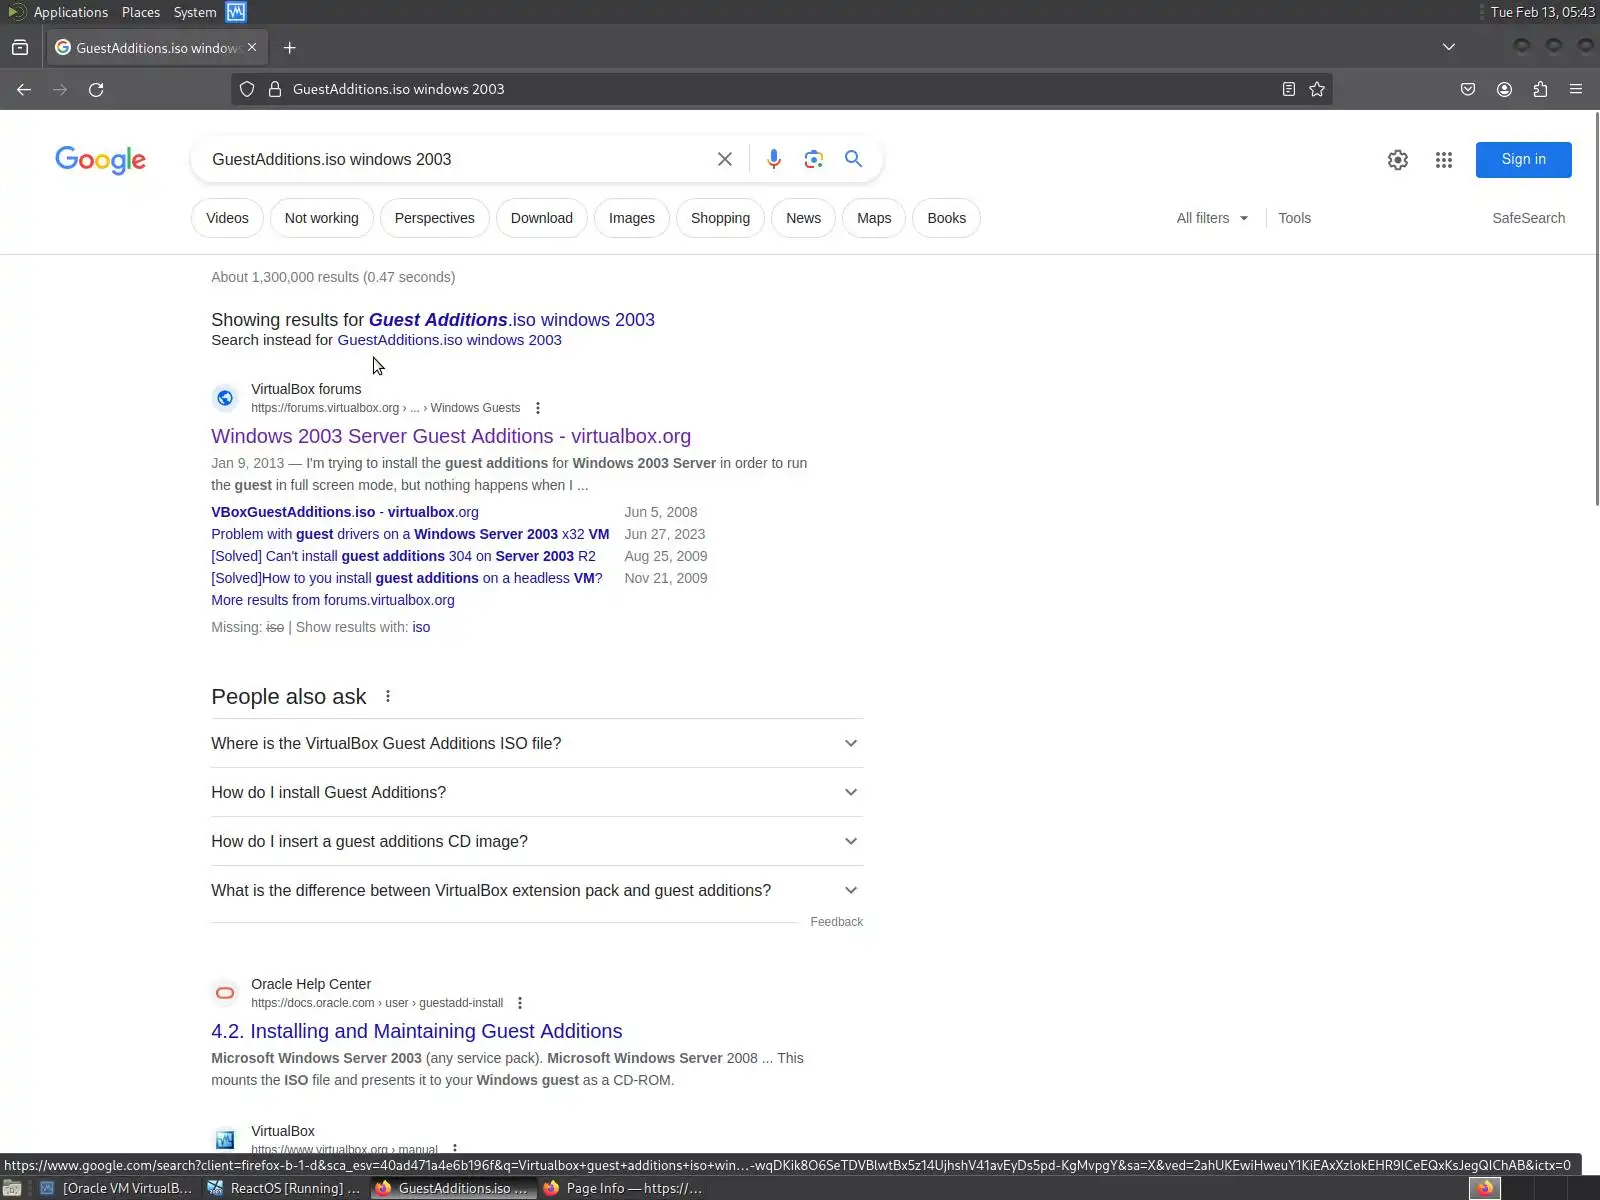Viewport: 1600px width, 1200px height.
Task: Reload the page with refresh icon
Action: point(96,90)
